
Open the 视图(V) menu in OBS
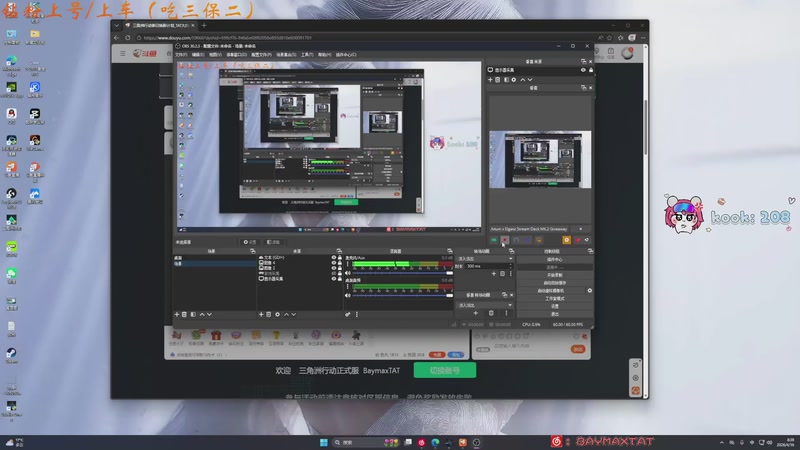coord(215,55)
